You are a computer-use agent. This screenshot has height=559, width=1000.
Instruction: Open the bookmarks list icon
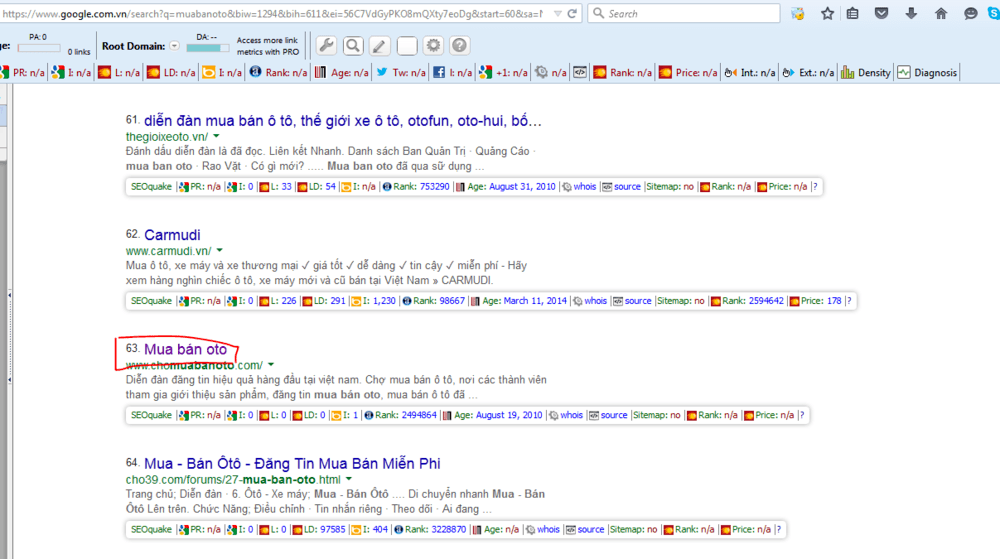pos(853,13)
